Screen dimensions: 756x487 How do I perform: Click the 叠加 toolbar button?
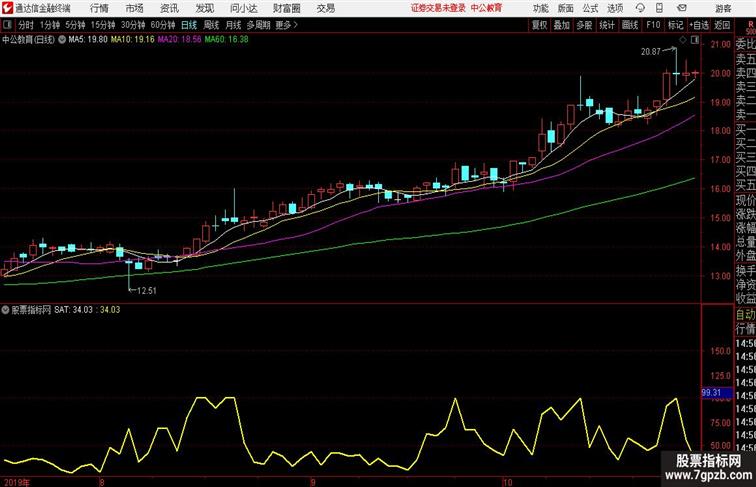pos(562,25)
